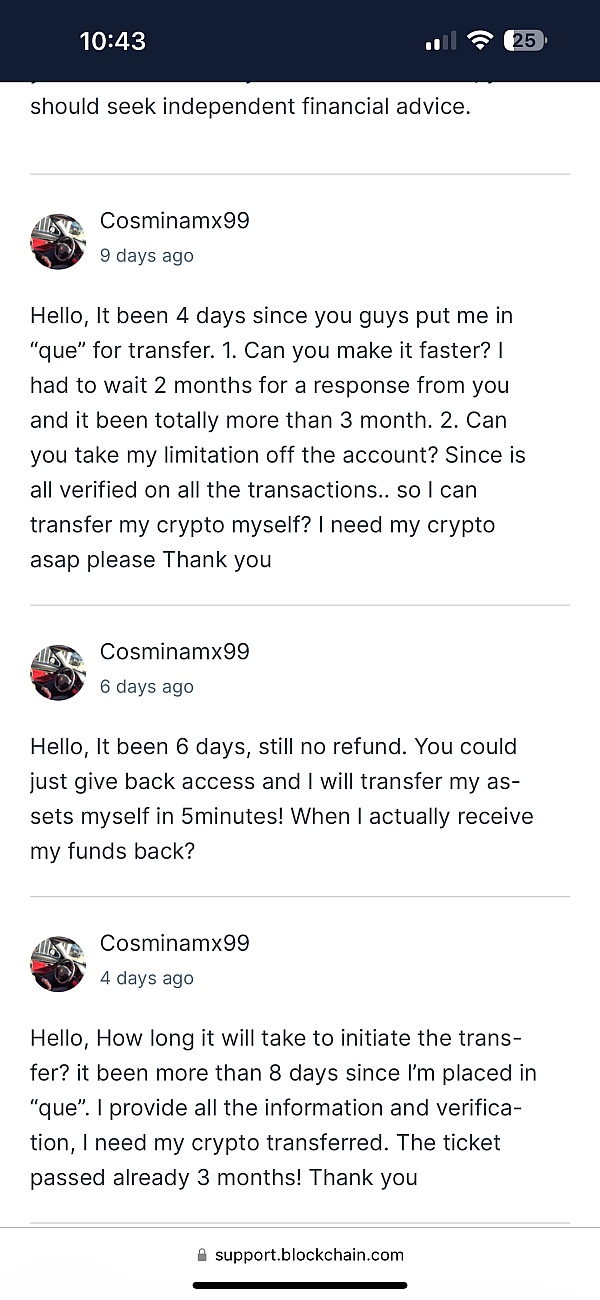This screenshot has height=1300, width=600.
Task: Tap the "should seek independent financial advice" text
Action: pos(250,106)
